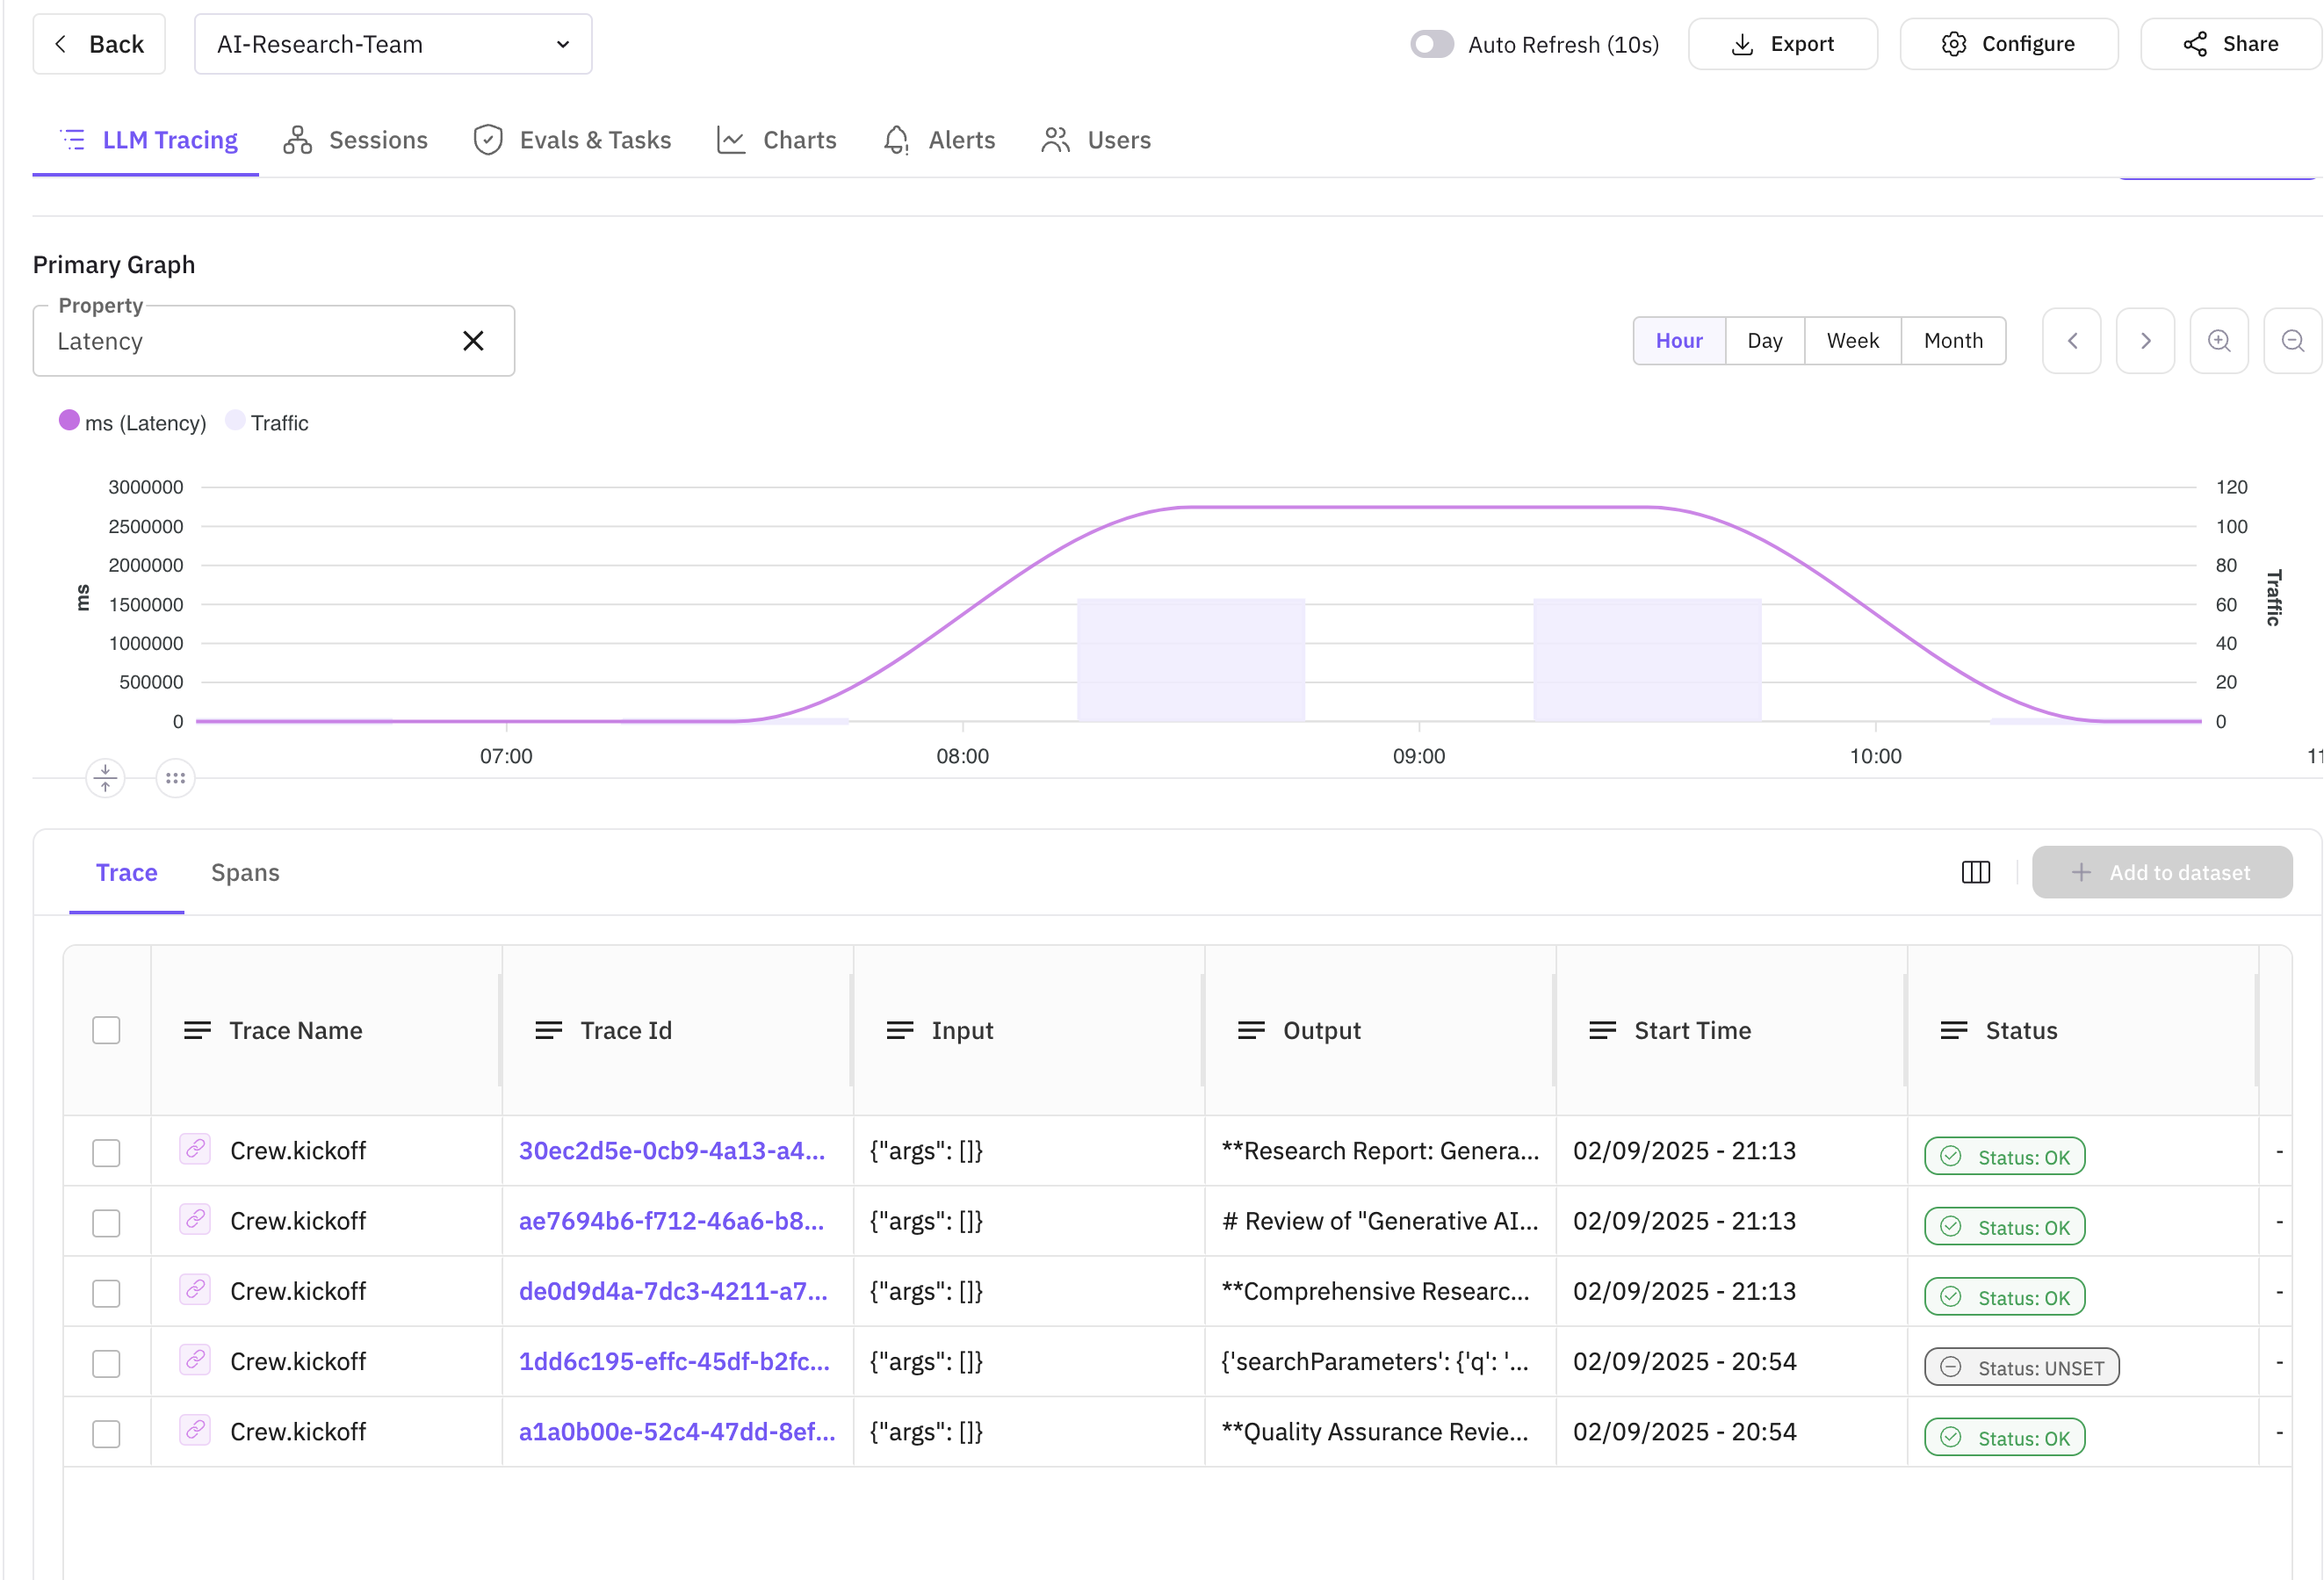This screenshot has width=2324, height=1580.
Task: Navigate to next time window with right chevron
Action: [2145, 340]
